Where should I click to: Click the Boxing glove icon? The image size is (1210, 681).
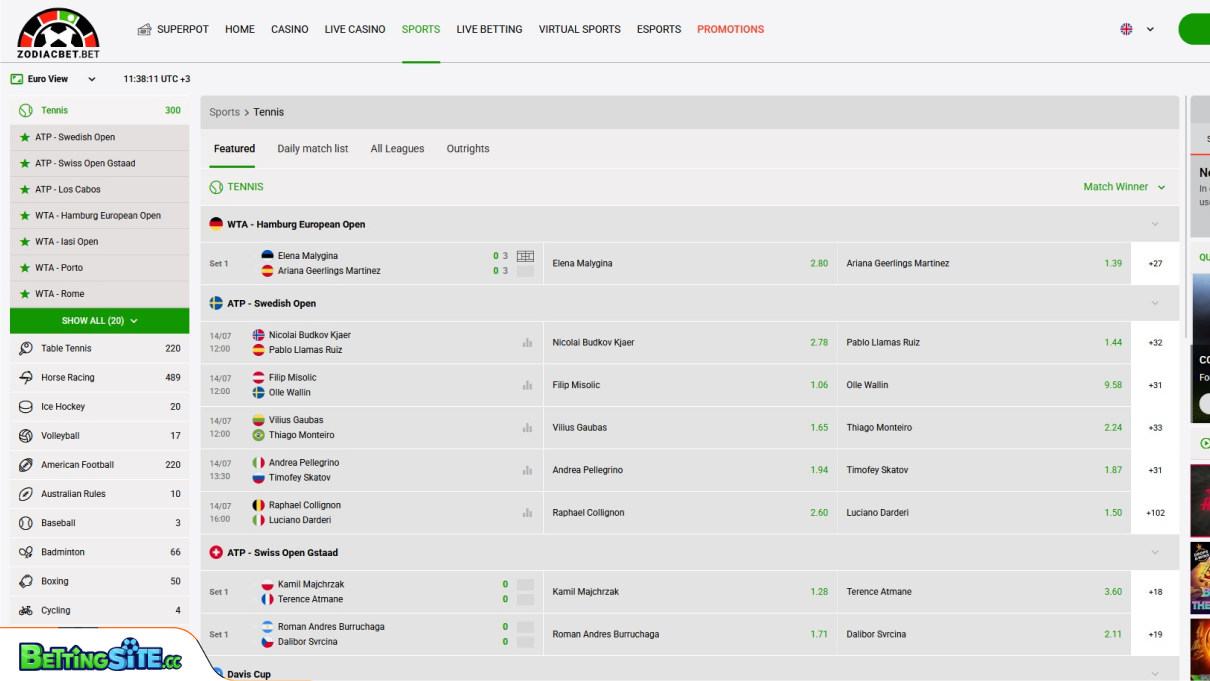coord(26,581)
